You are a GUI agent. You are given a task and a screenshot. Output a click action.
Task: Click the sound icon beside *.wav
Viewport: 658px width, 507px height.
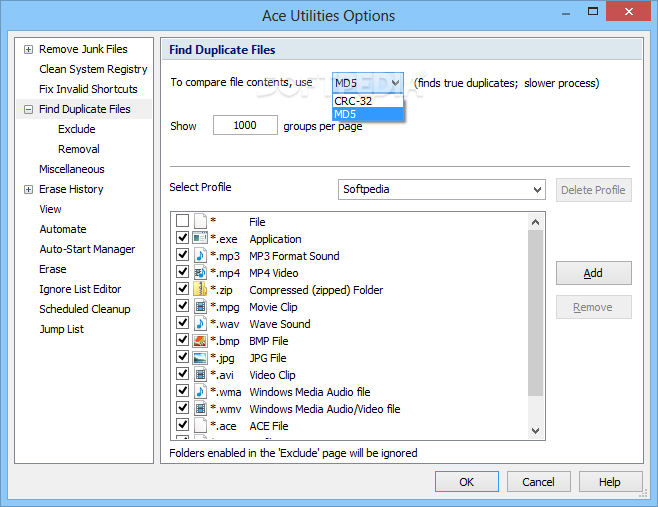pos(200,323)
